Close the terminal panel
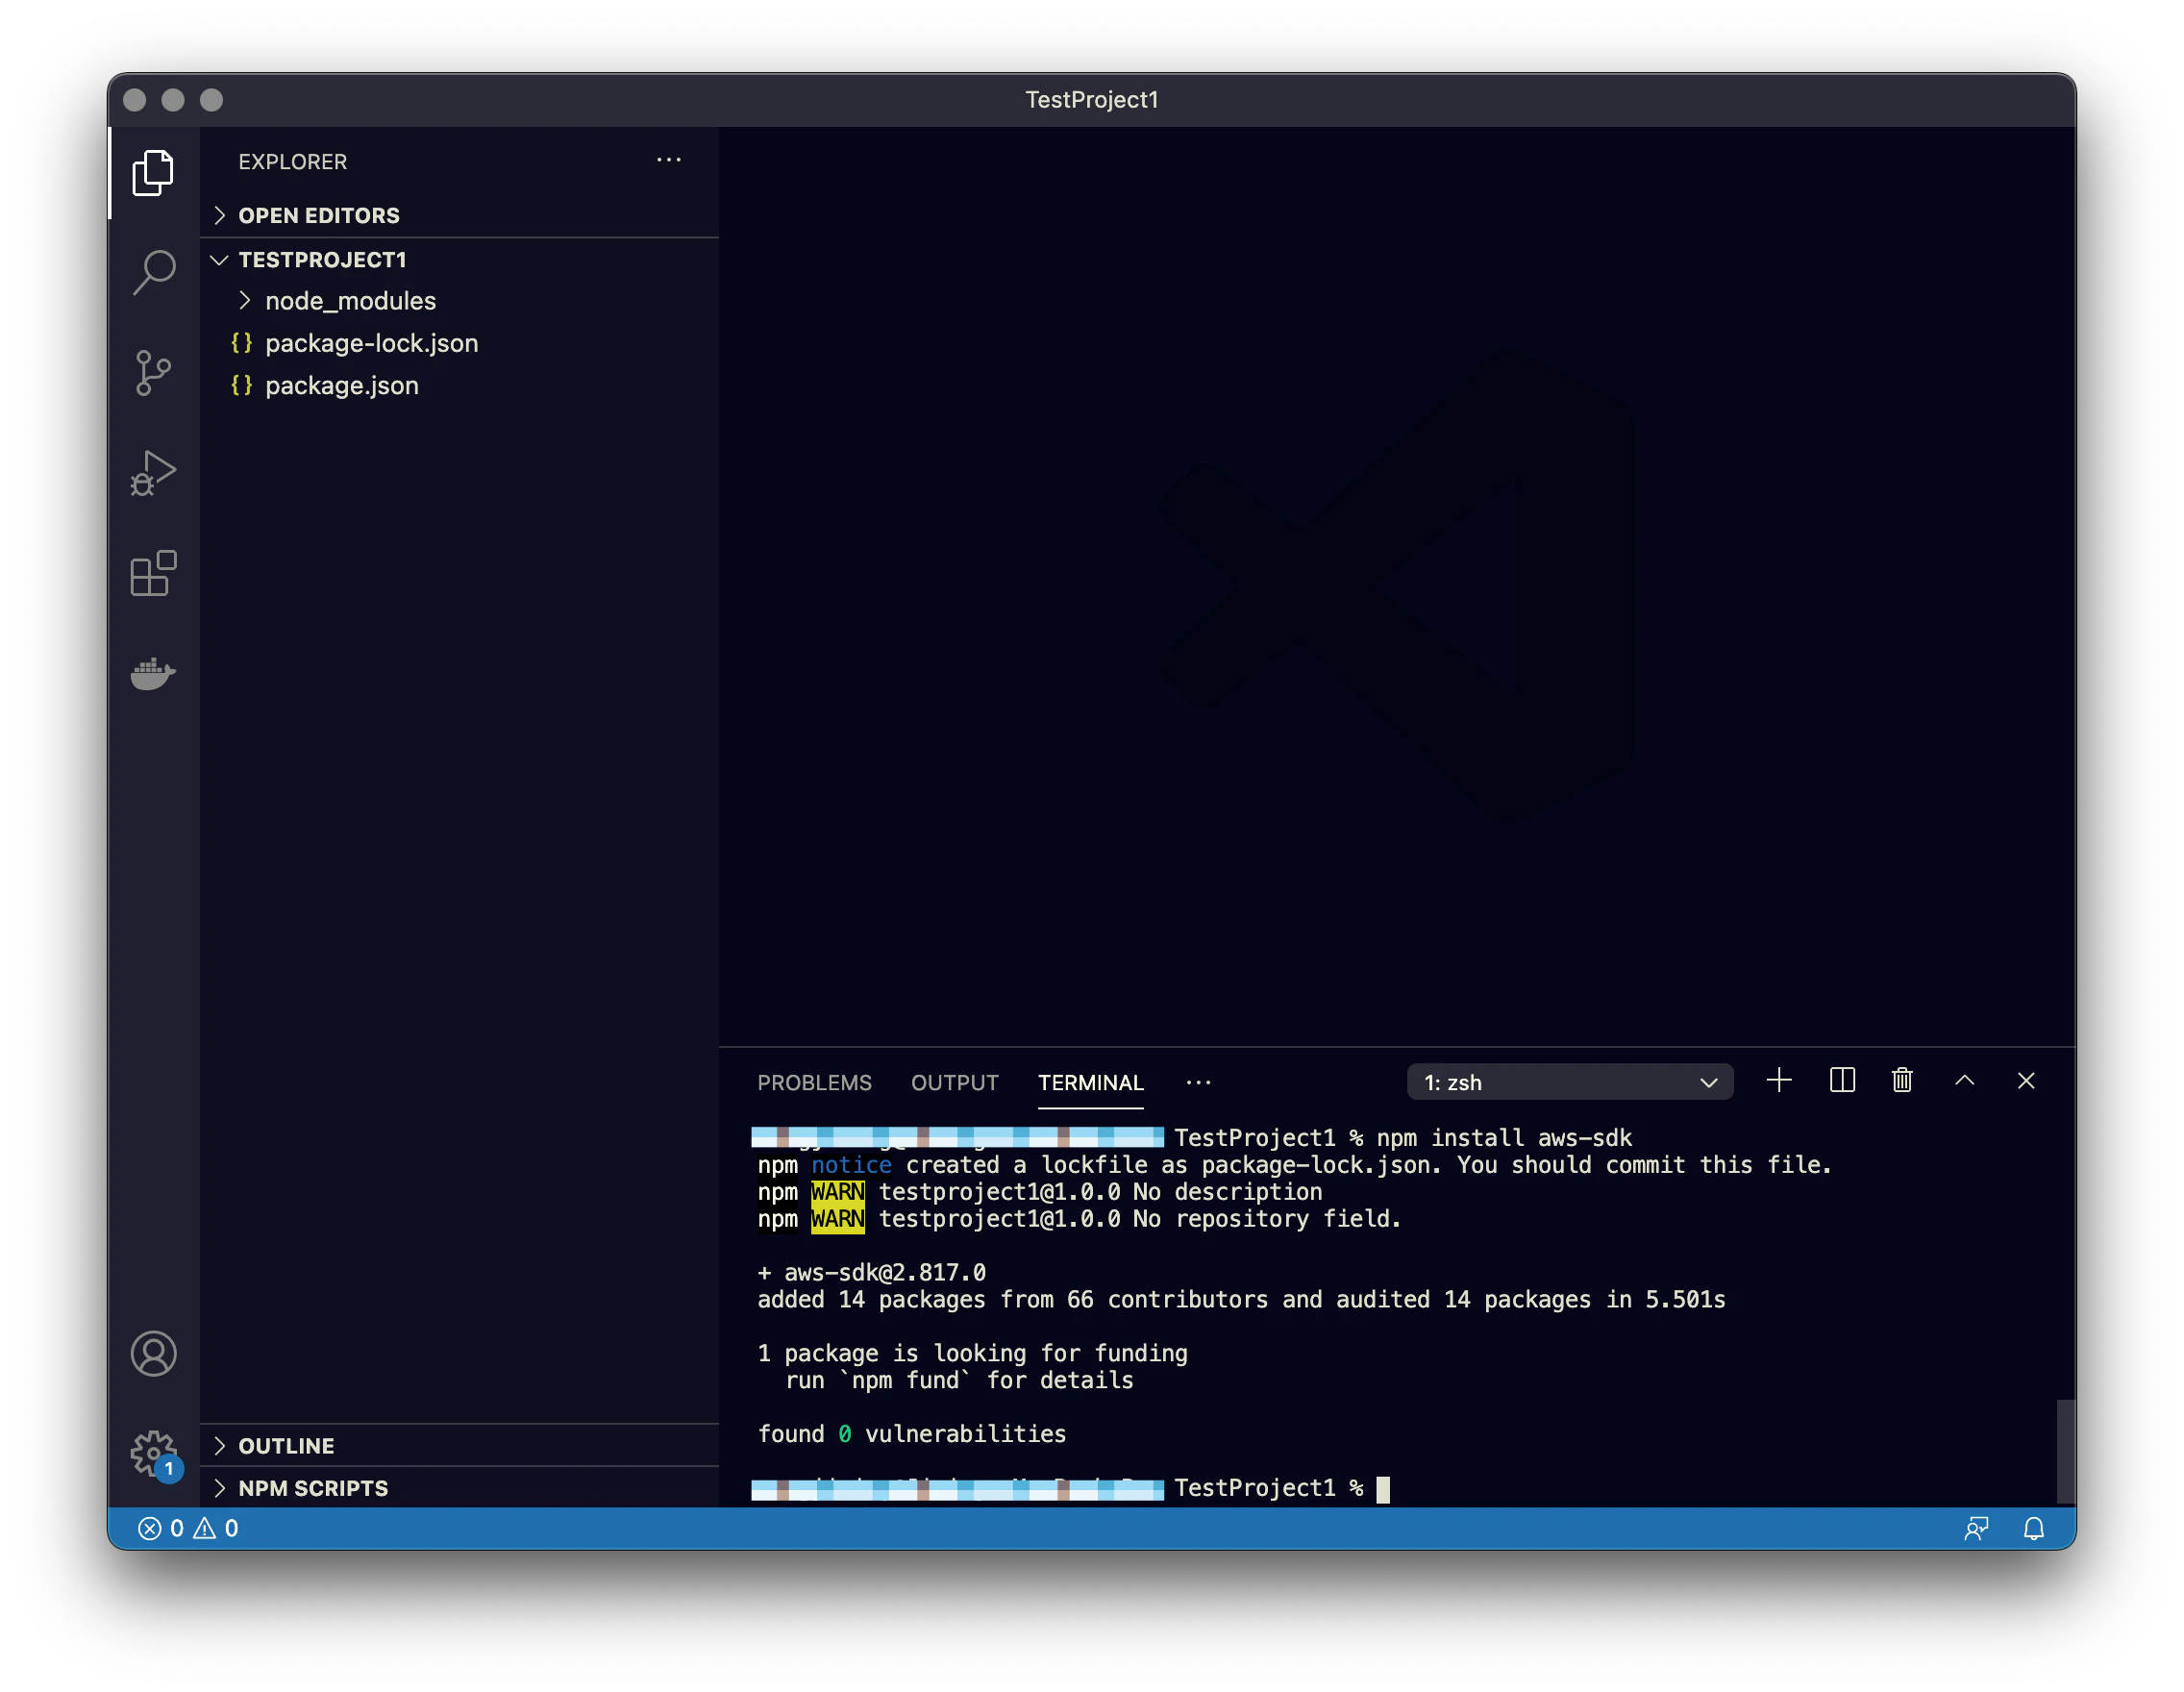The width and height of the screenshot is (2184, 1692). 2026,1081
